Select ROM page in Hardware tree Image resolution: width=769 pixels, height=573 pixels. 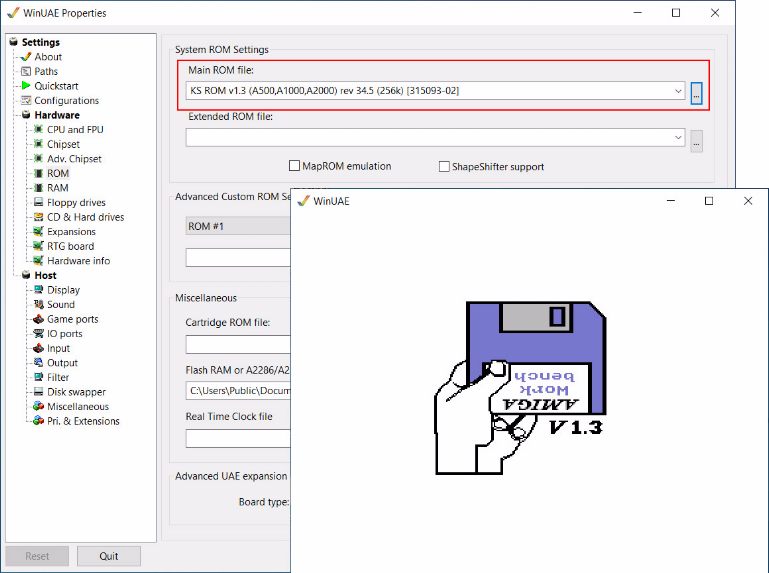(x=58, y=173)
